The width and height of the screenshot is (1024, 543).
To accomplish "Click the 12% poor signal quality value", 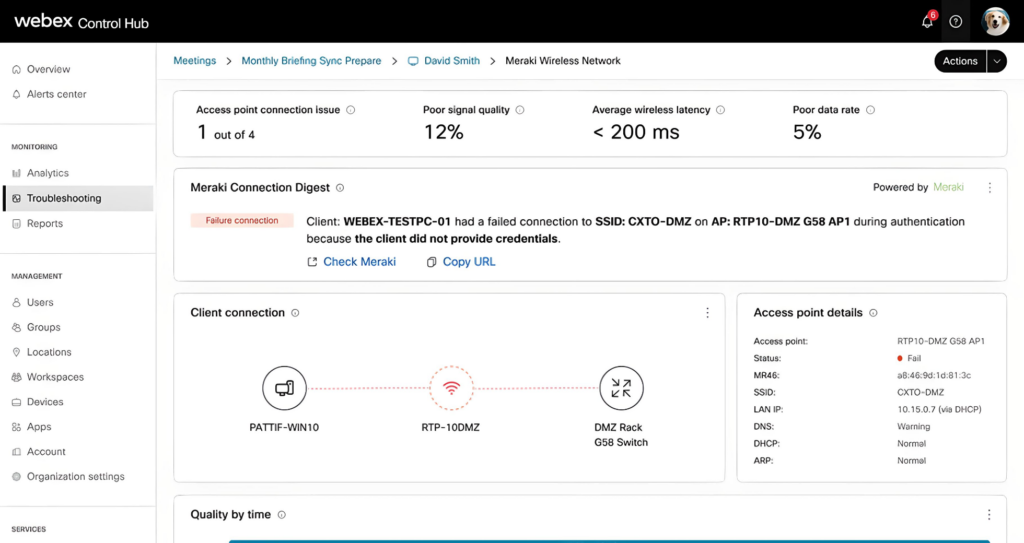I will (443, 133).
